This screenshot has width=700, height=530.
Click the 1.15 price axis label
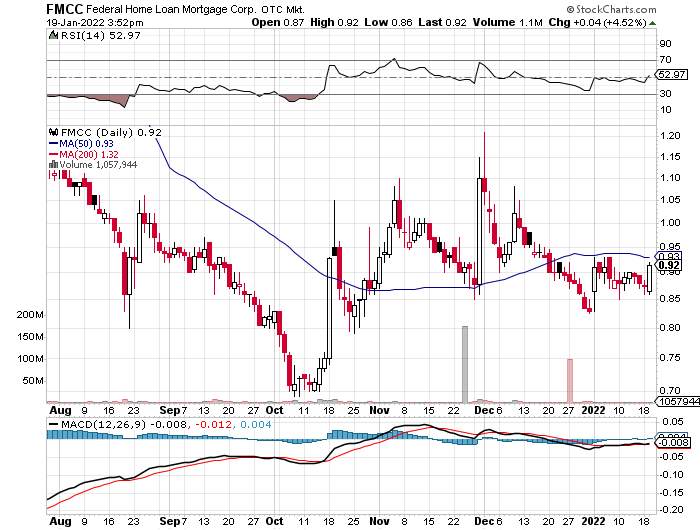(x=670, y=157)
